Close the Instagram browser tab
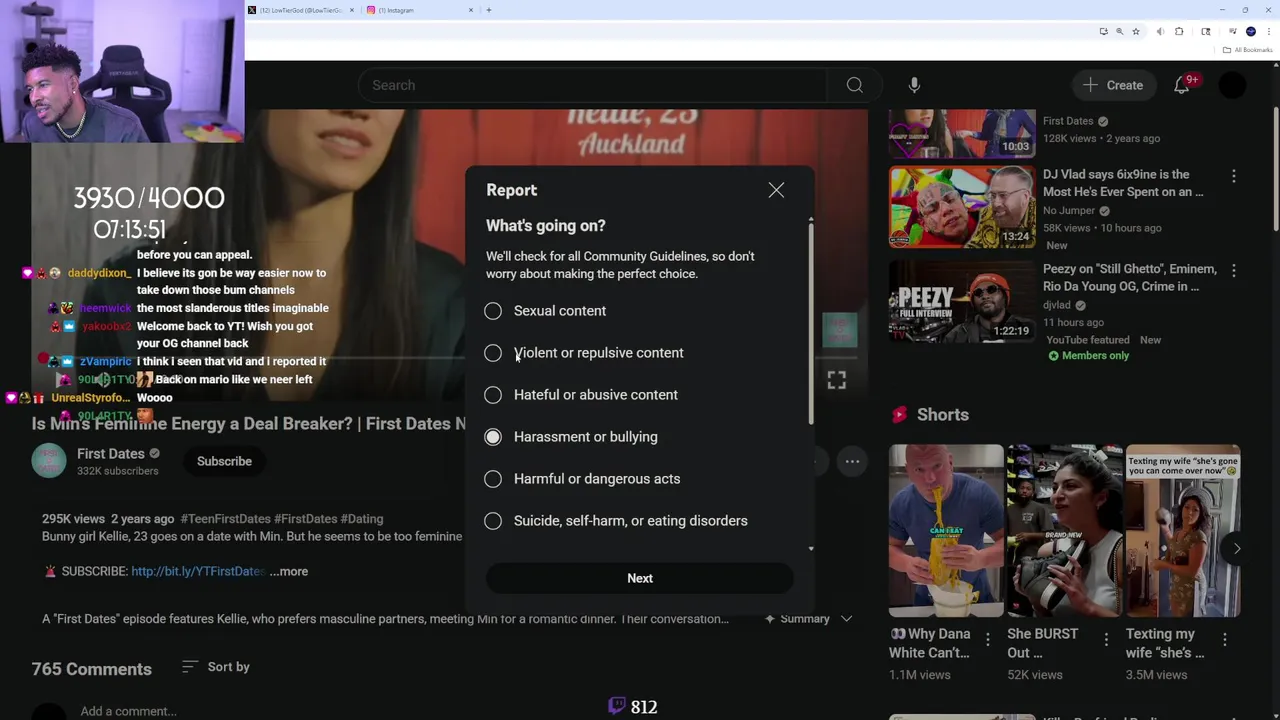 point(471,10)
